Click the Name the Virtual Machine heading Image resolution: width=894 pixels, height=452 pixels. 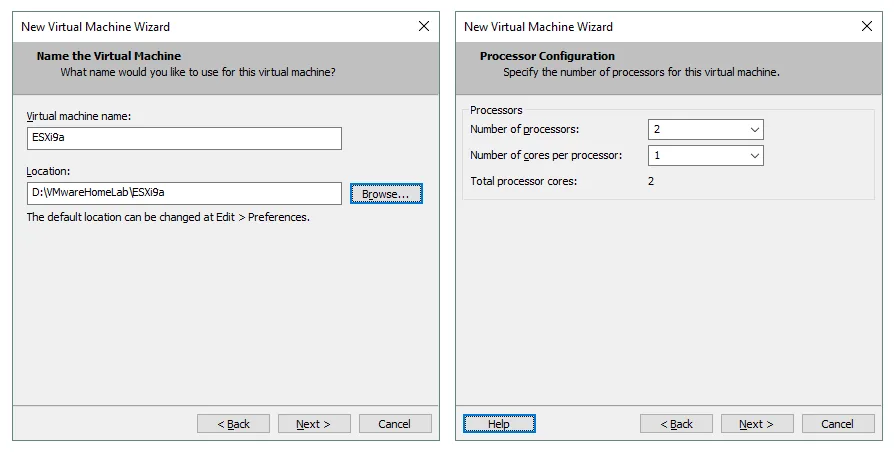[109, 56]
